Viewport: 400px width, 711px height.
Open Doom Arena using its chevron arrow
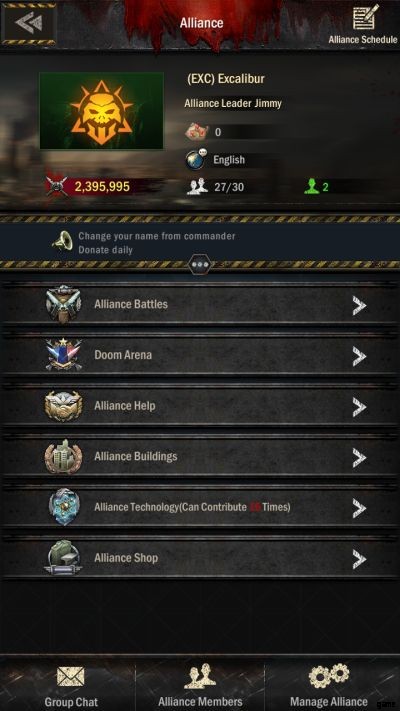pos(359,357)
